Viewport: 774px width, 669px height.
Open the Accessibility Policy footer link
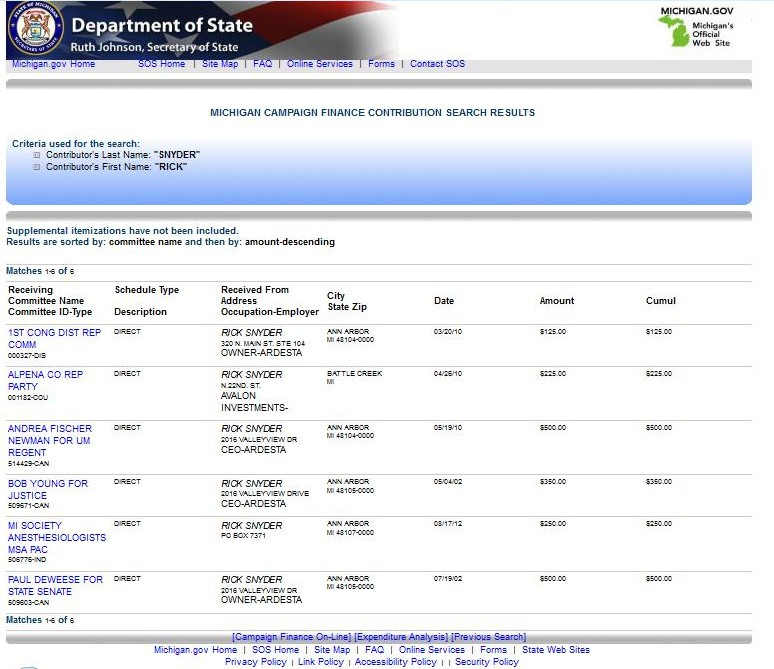(396, 662)
